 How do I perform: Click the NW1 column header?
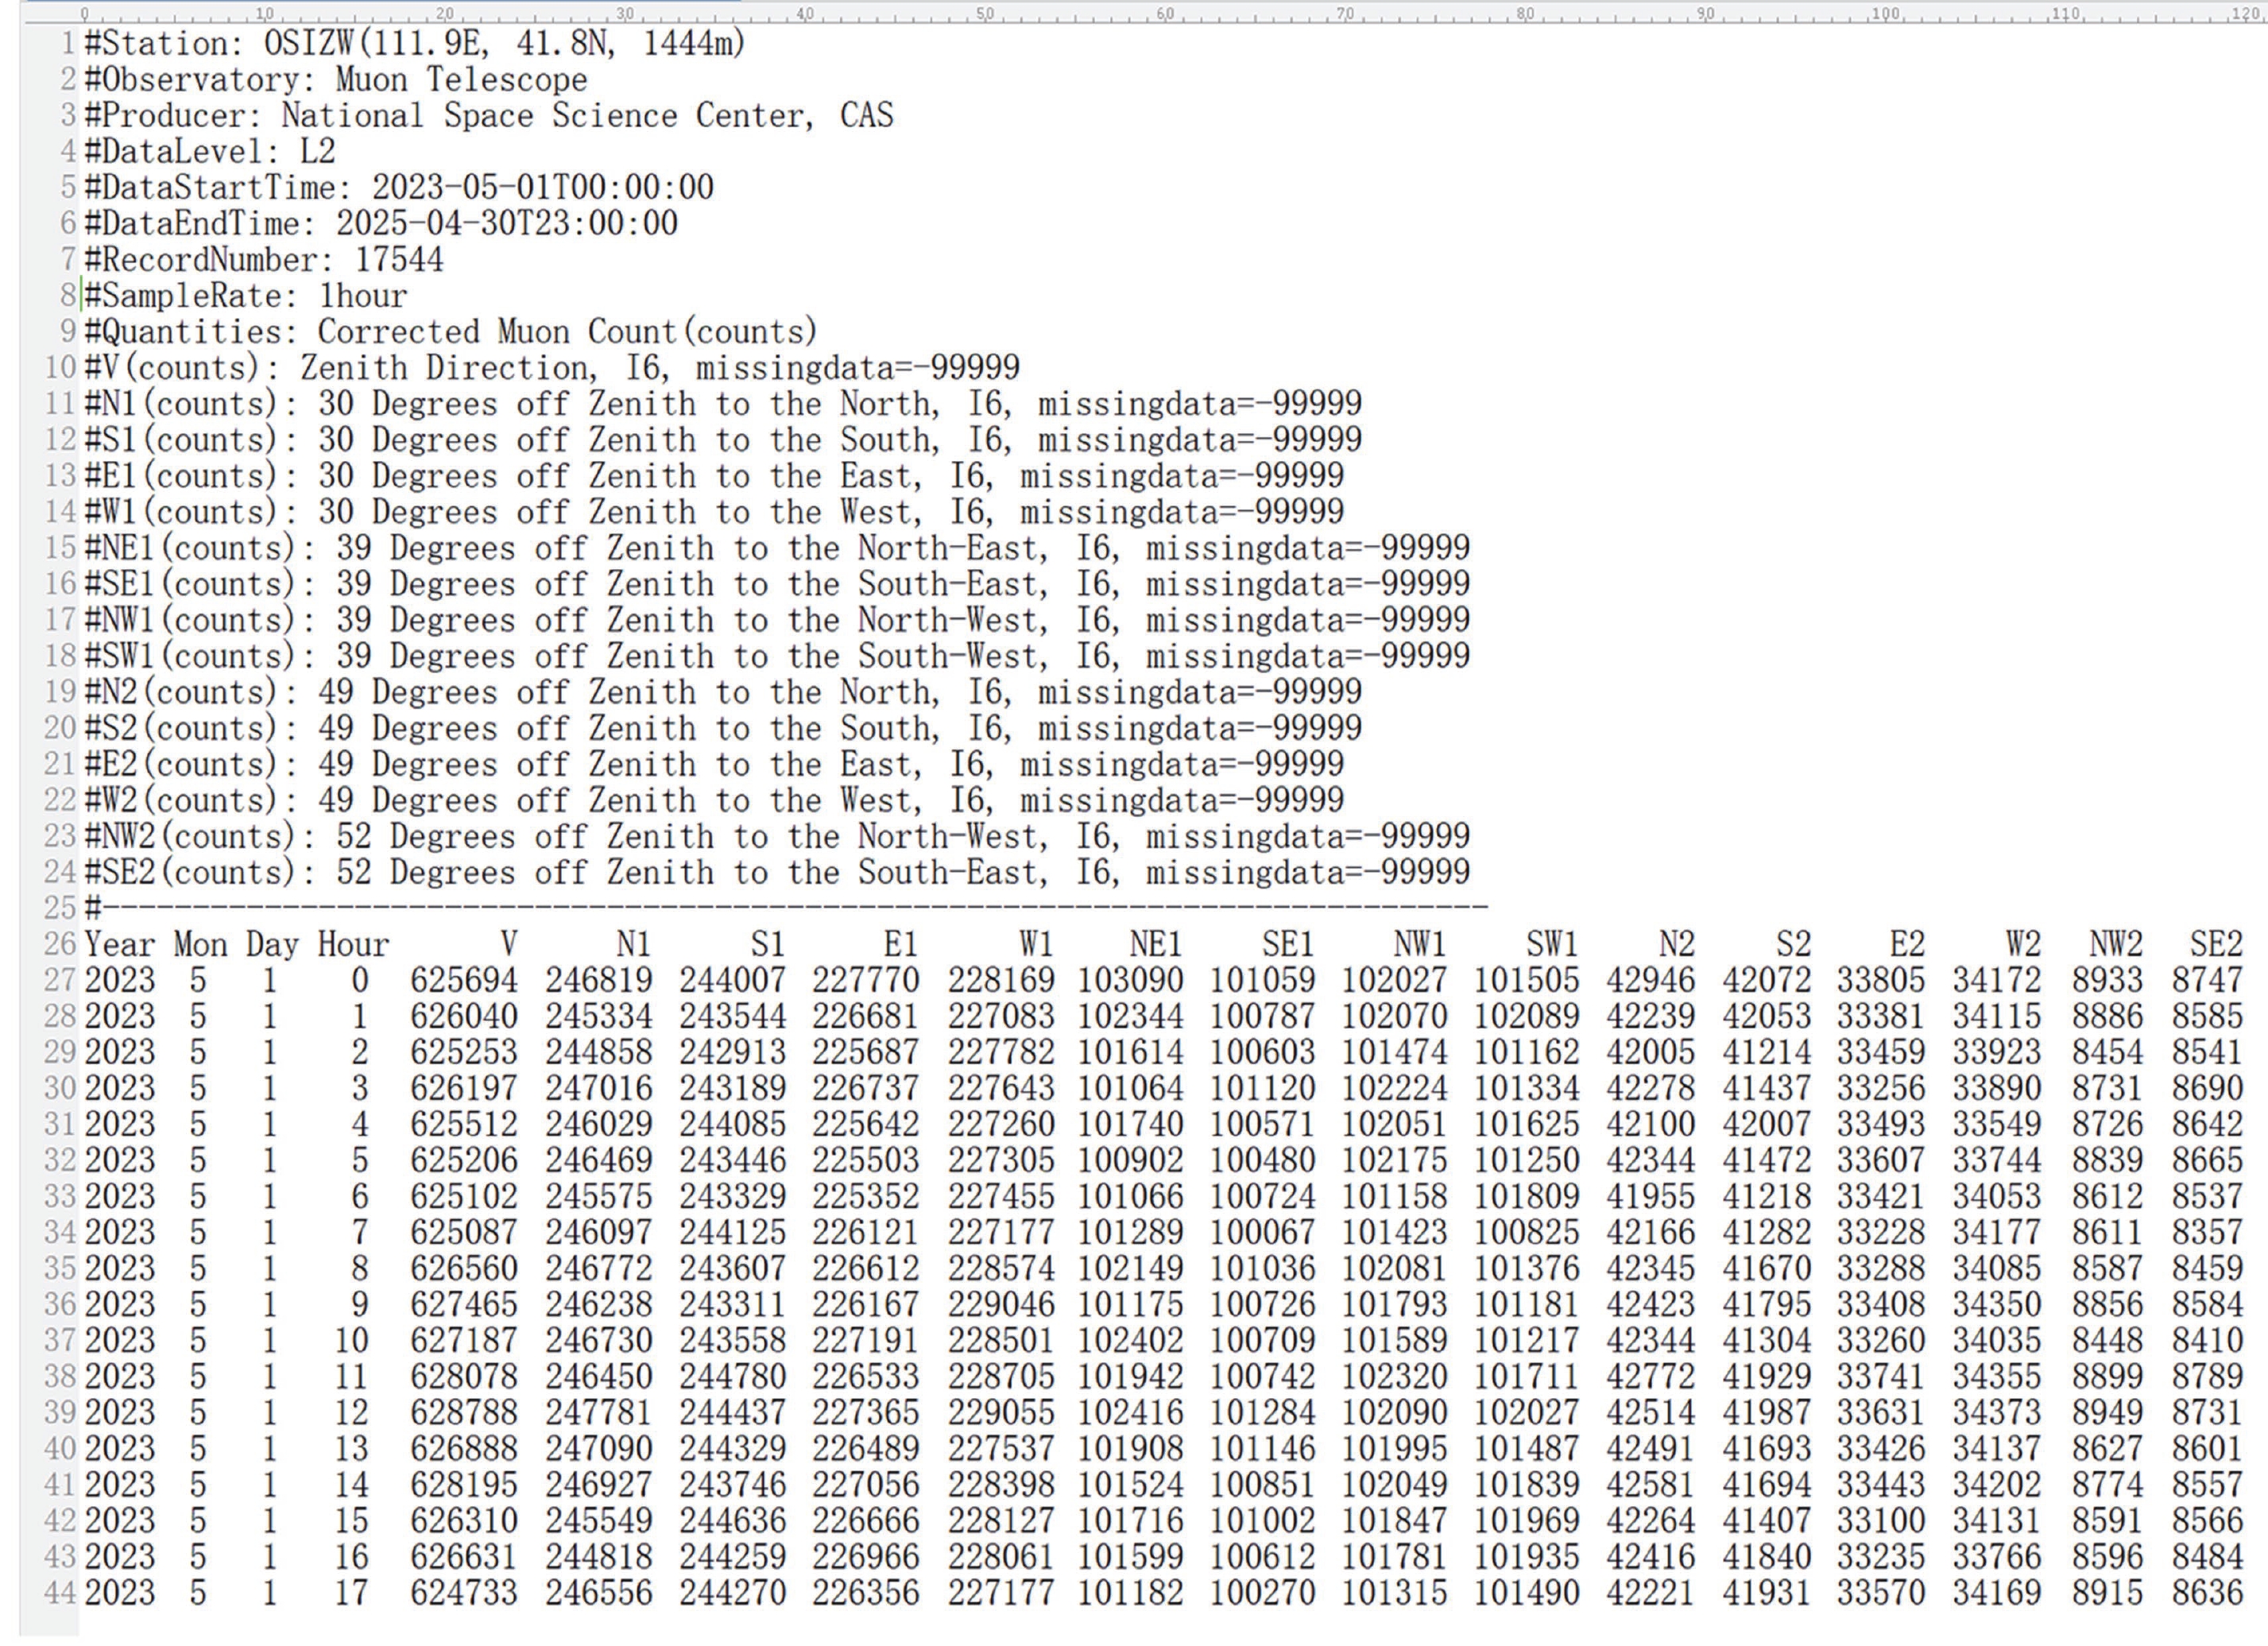click(x=1419, y=944)
